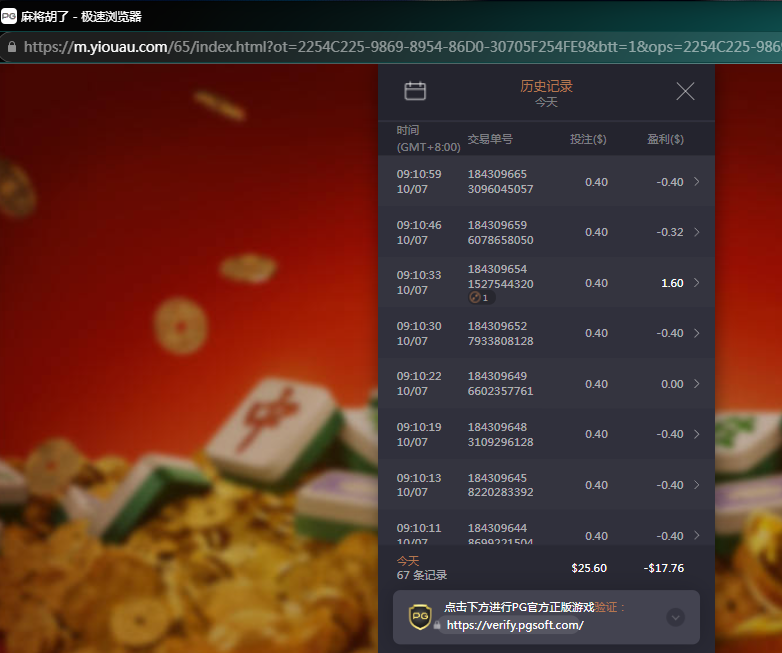
Task: Click the browser address bar URL
Action: pos(402,47)
